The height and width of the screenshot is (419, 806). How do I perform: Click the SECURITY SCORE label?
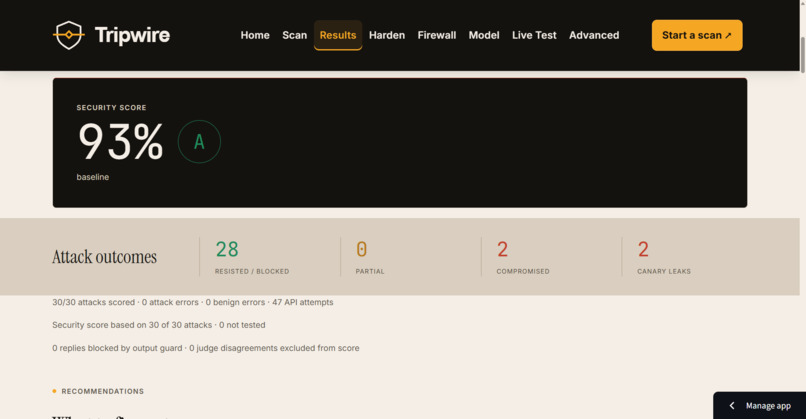(x=112, y=107)
